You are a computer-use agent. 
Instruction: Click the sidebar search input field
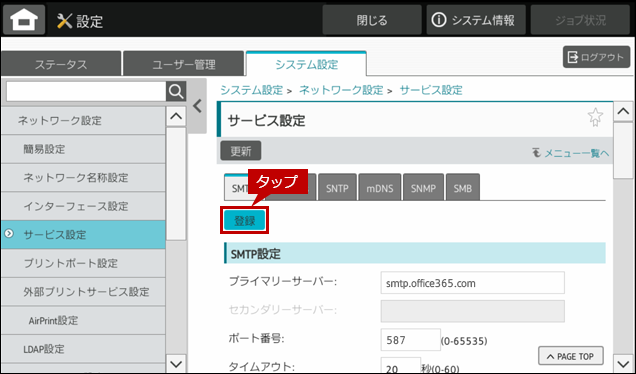coord(86,92)
